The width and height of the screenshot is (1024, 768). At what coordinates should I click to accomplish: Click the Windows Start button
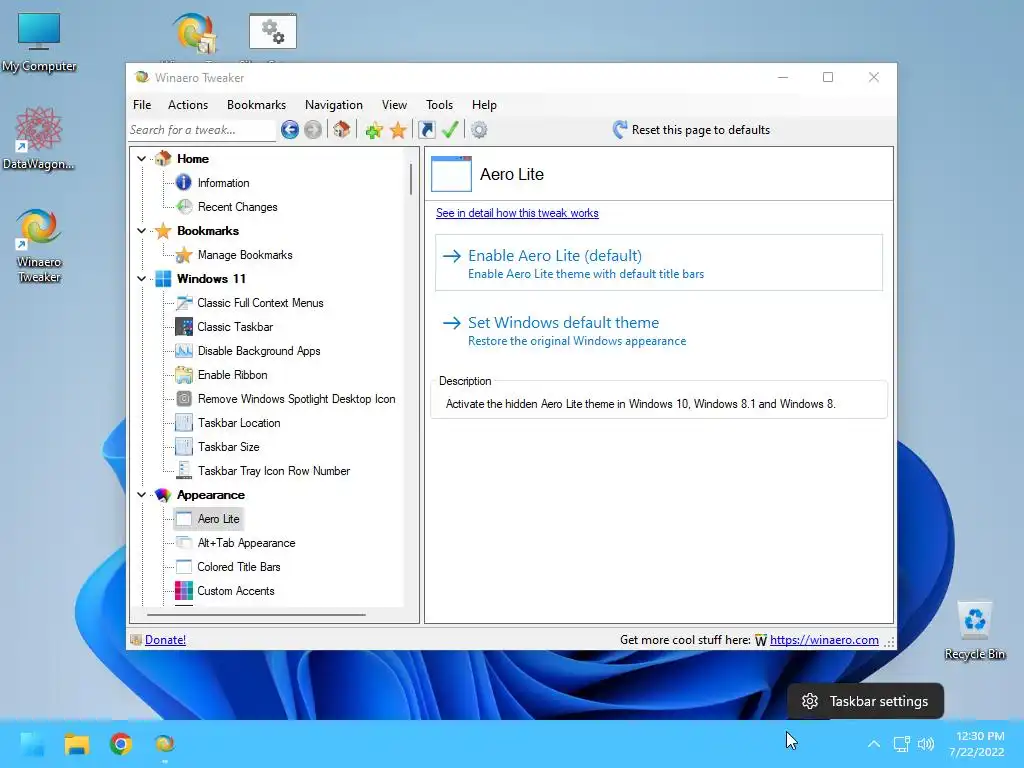(32, 744)
